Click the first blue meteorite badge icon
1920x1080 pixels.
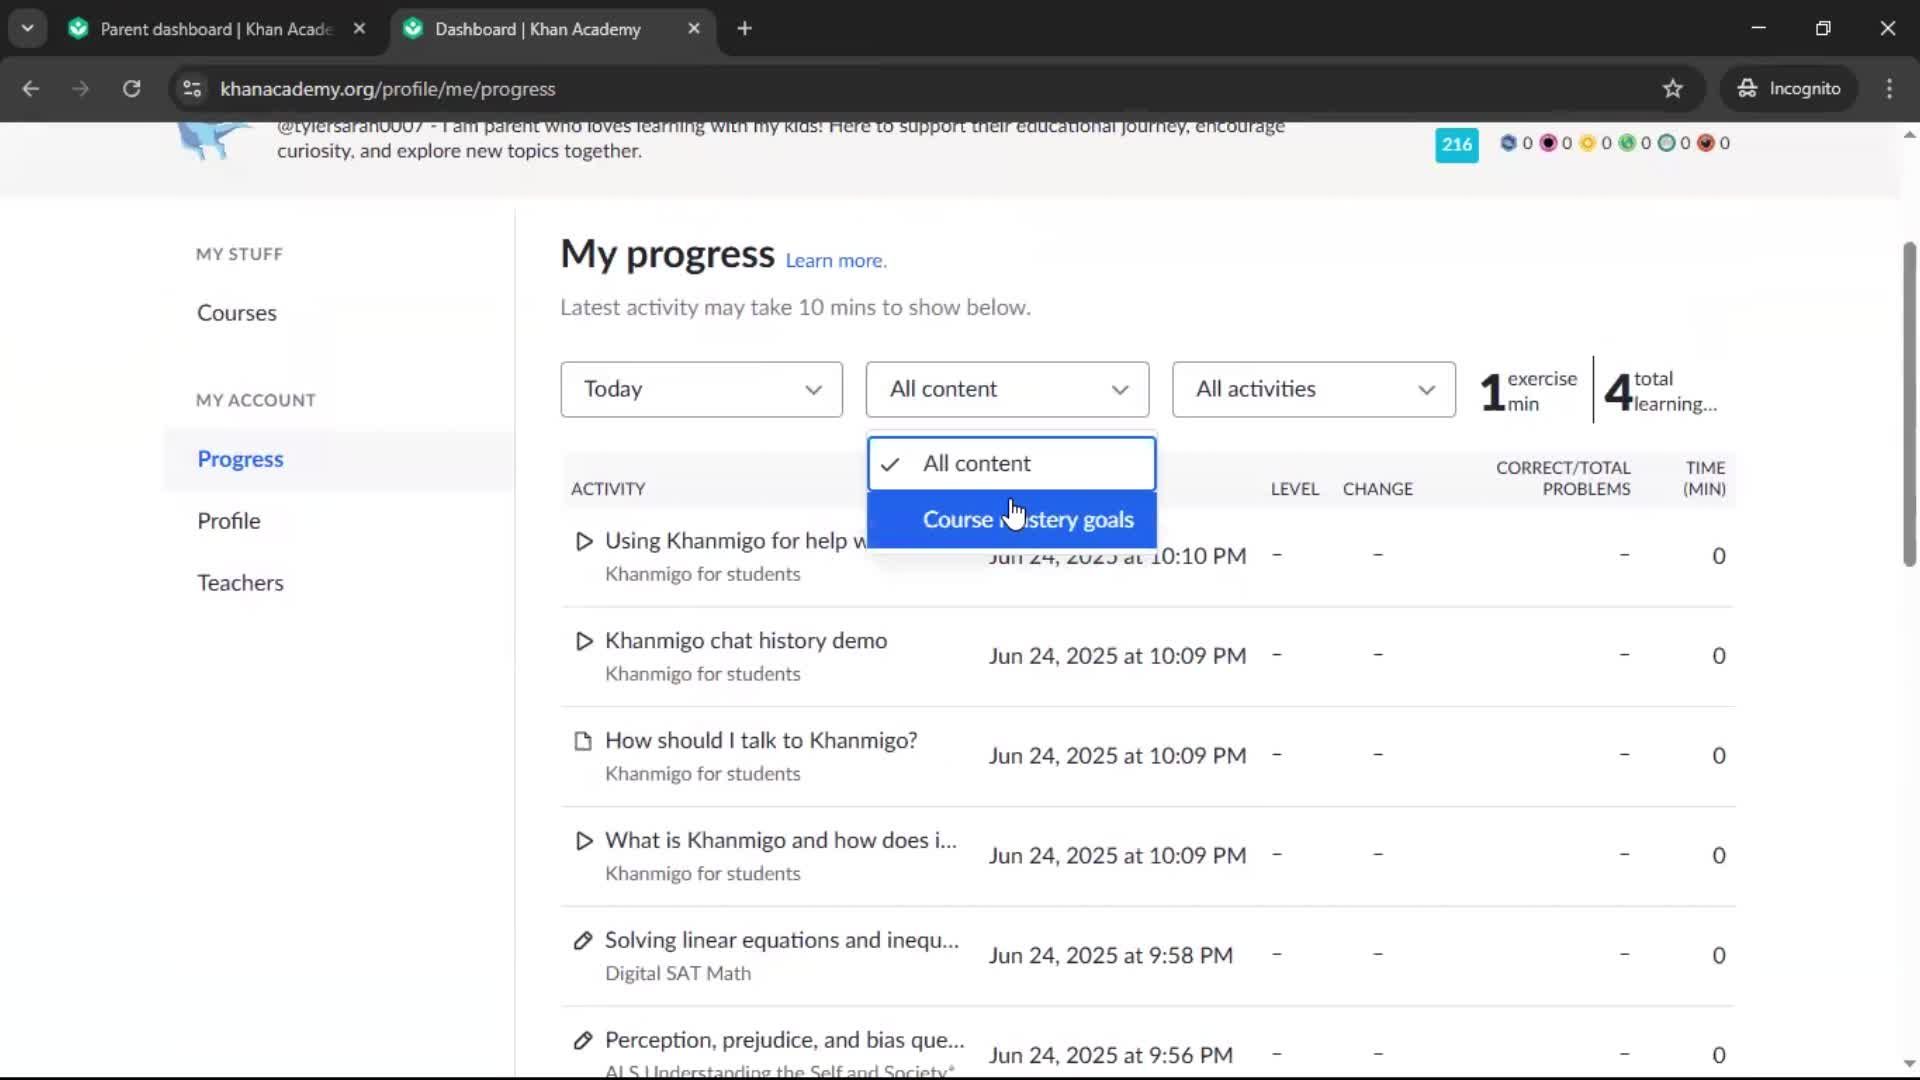point(1508,143)
